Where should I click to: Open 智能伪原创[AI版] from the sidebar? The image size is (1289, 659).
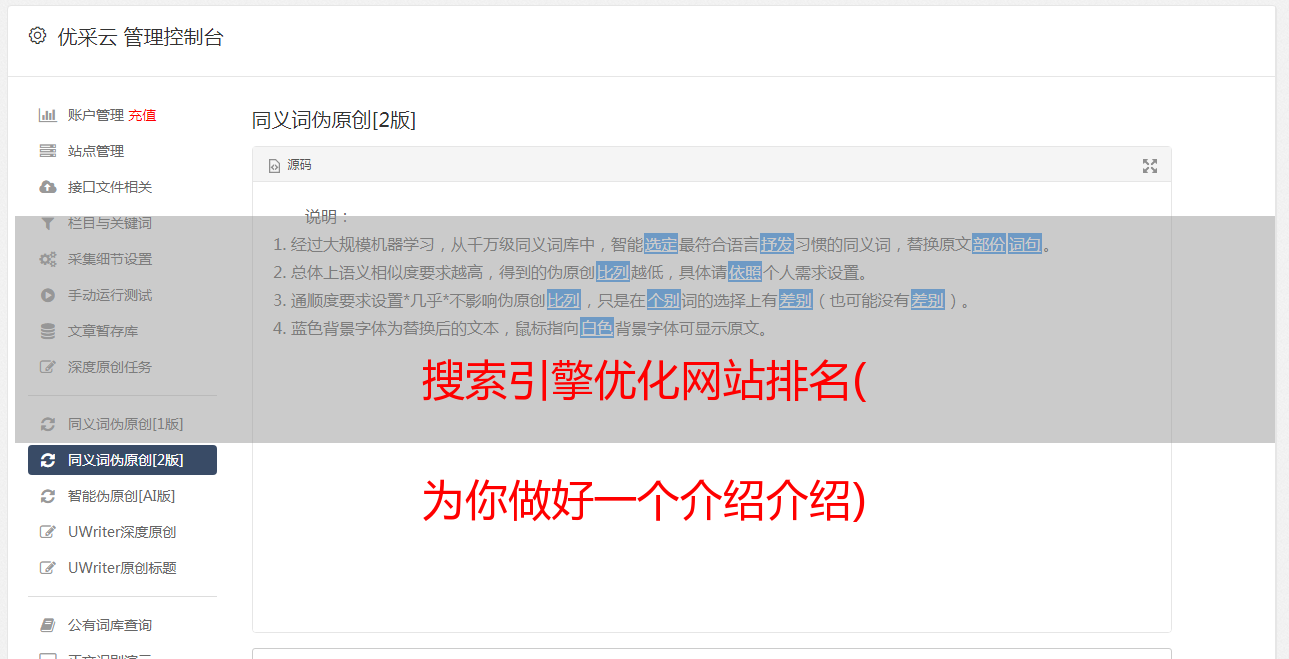[122, 496]
